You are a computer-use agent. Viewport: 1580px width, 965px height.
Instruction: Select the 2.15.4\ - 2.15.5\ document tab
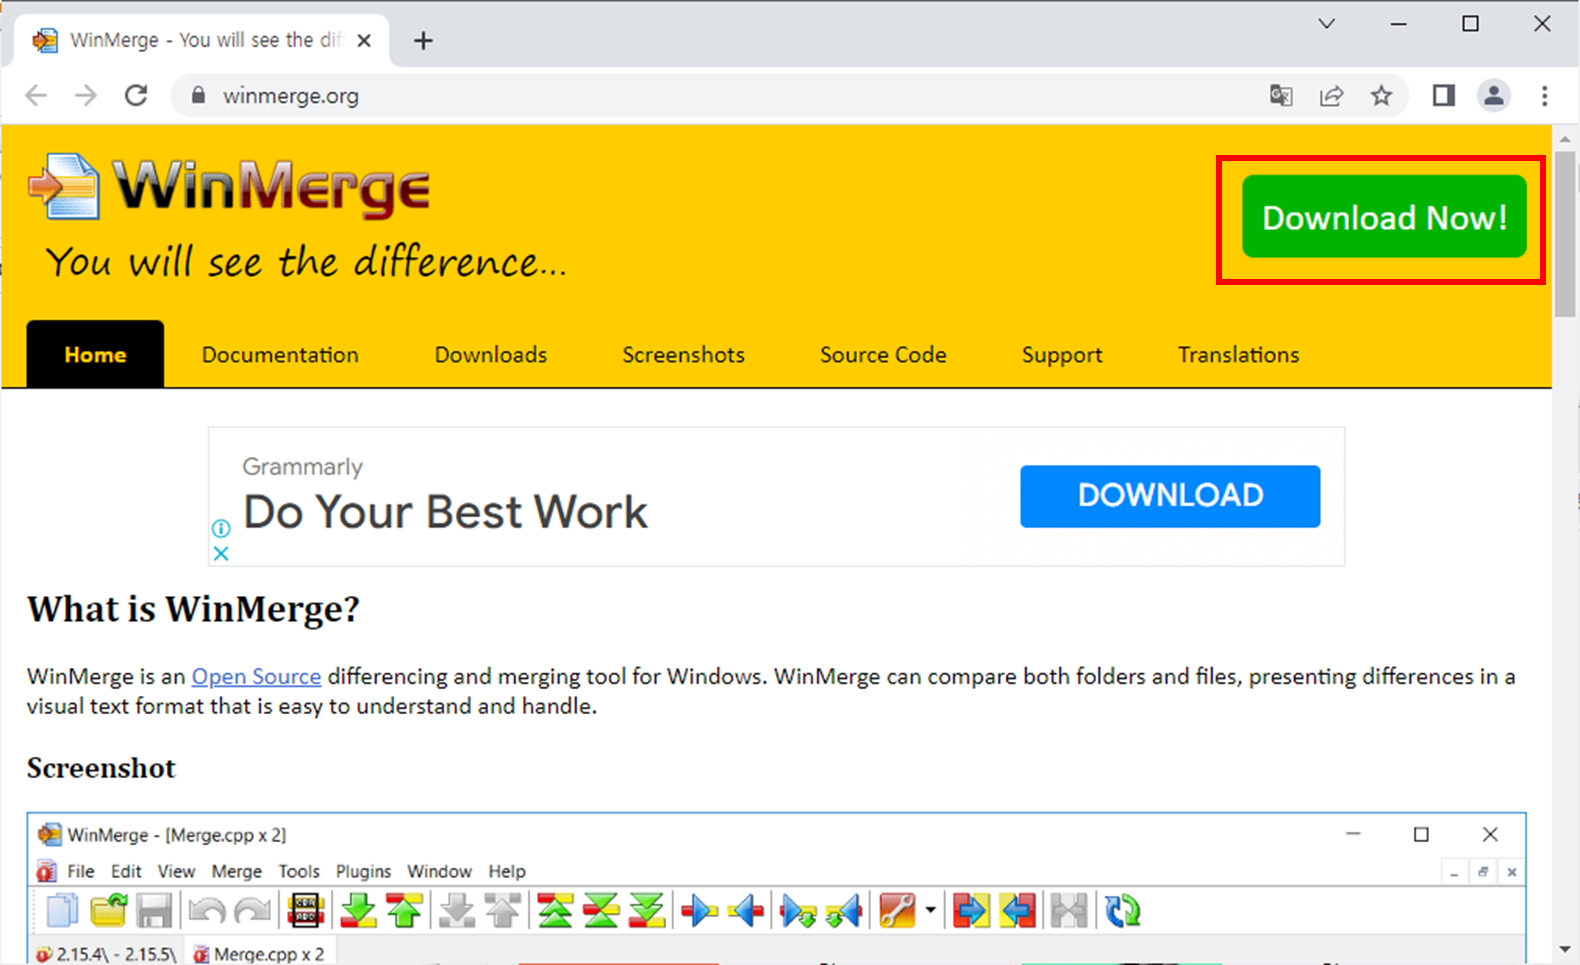pyautogui.click(x=108, y=953)
